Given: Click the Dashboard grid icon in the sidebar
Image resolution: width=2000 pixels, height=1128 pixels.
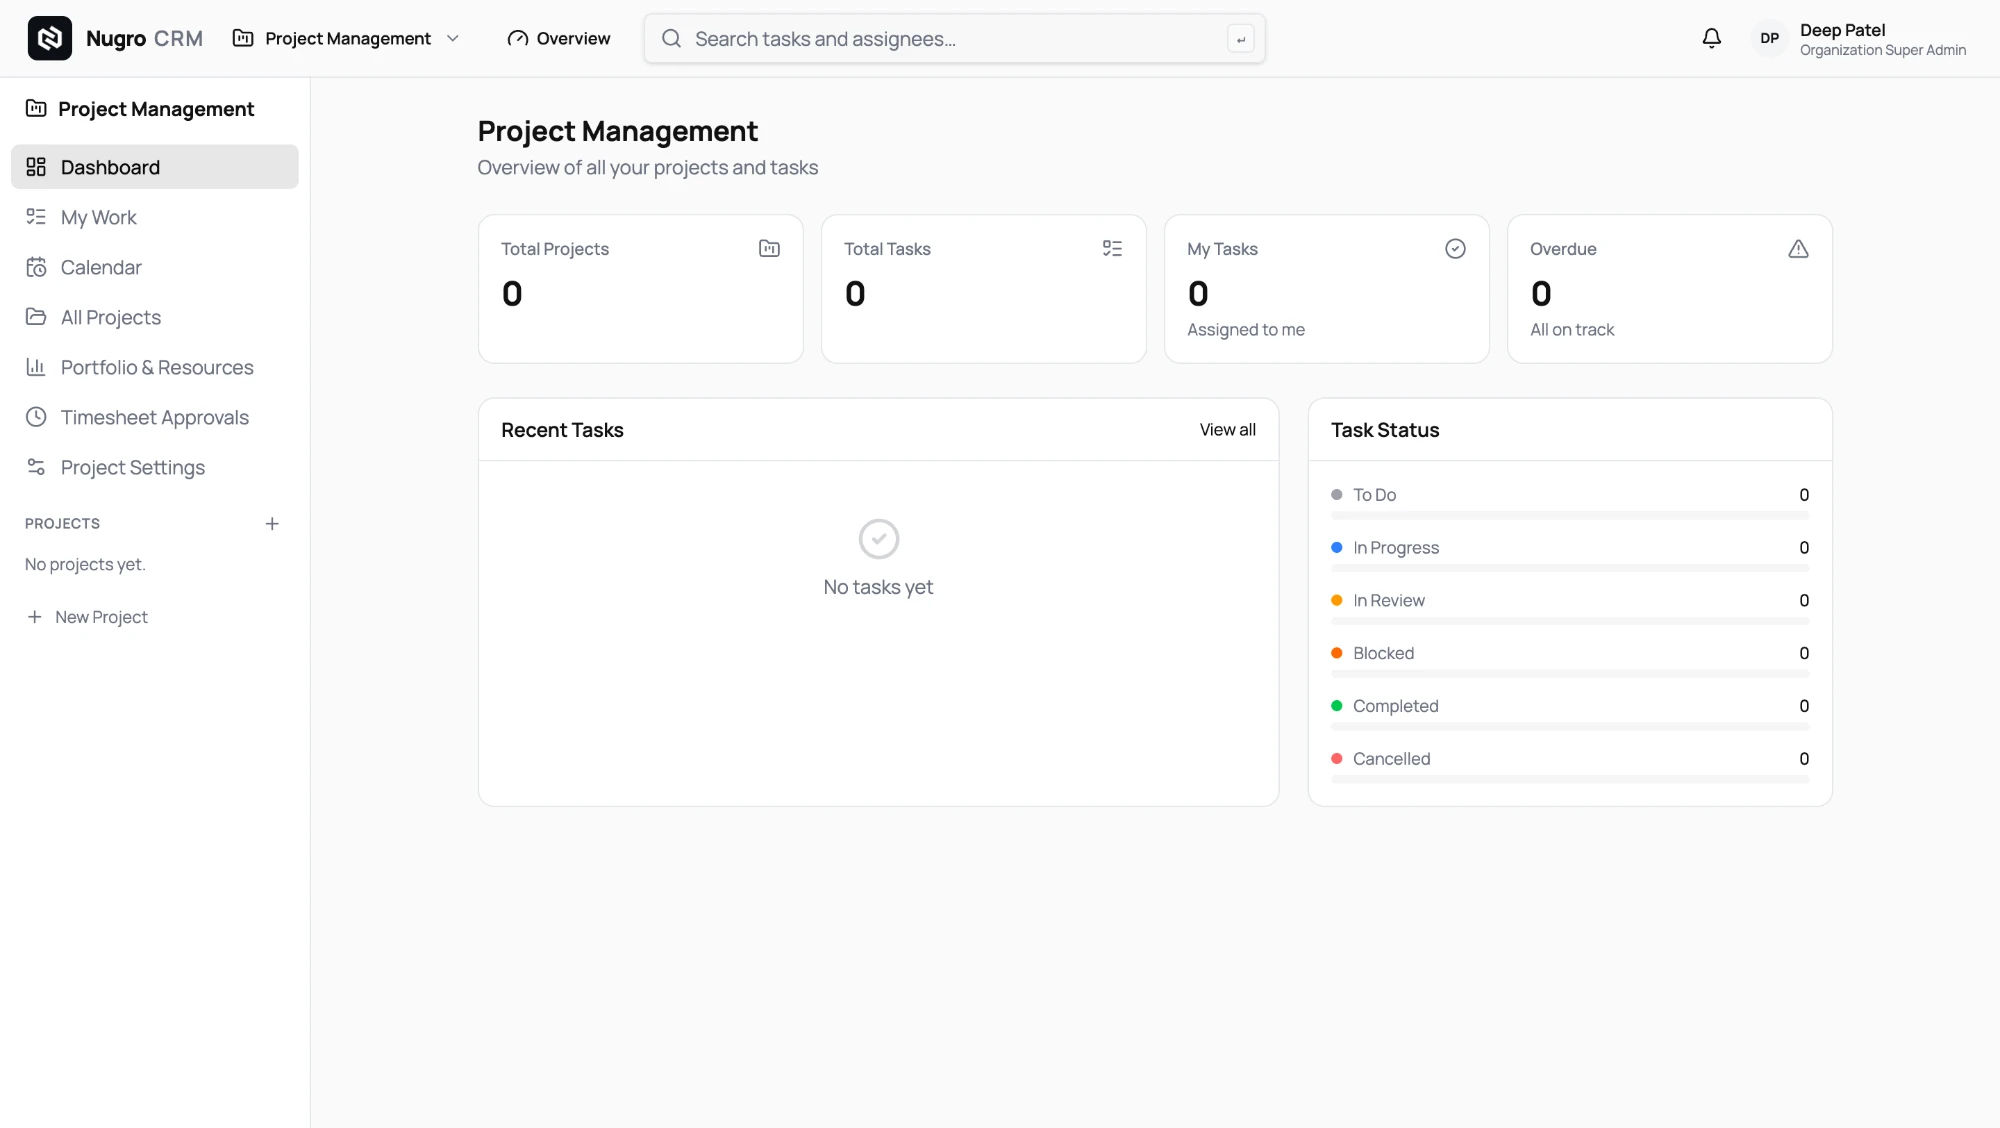Looking at the screenshot, I should click(x=36, y=167).
